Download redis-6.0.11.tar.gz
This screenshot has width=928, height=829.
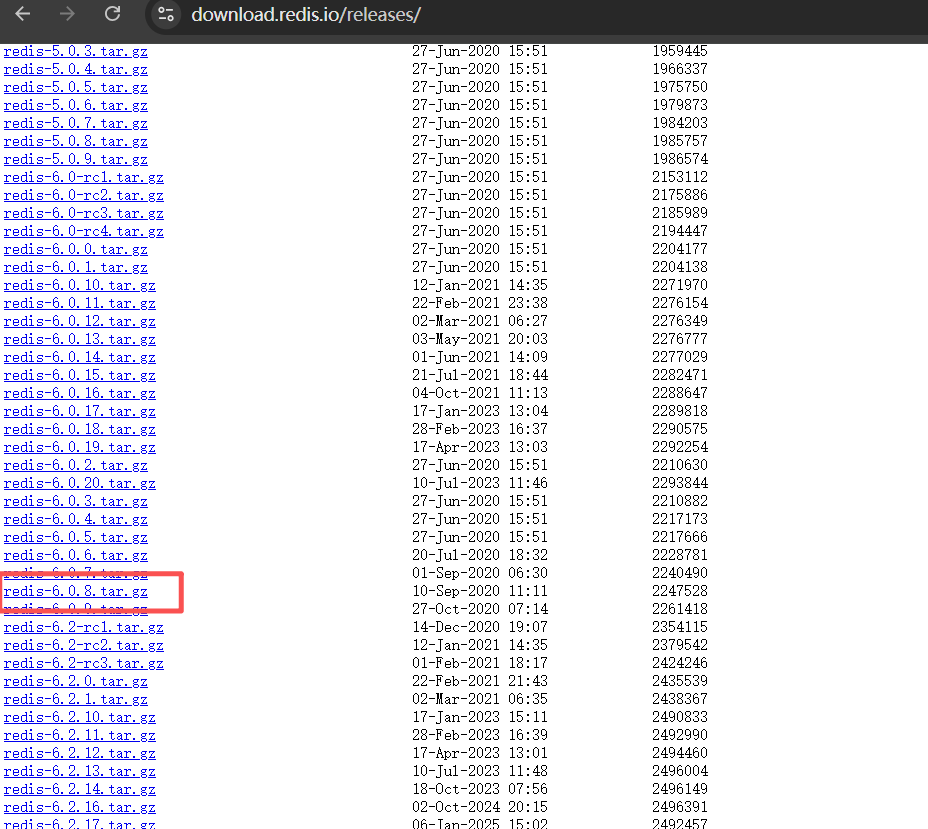[x=80, y=304]
